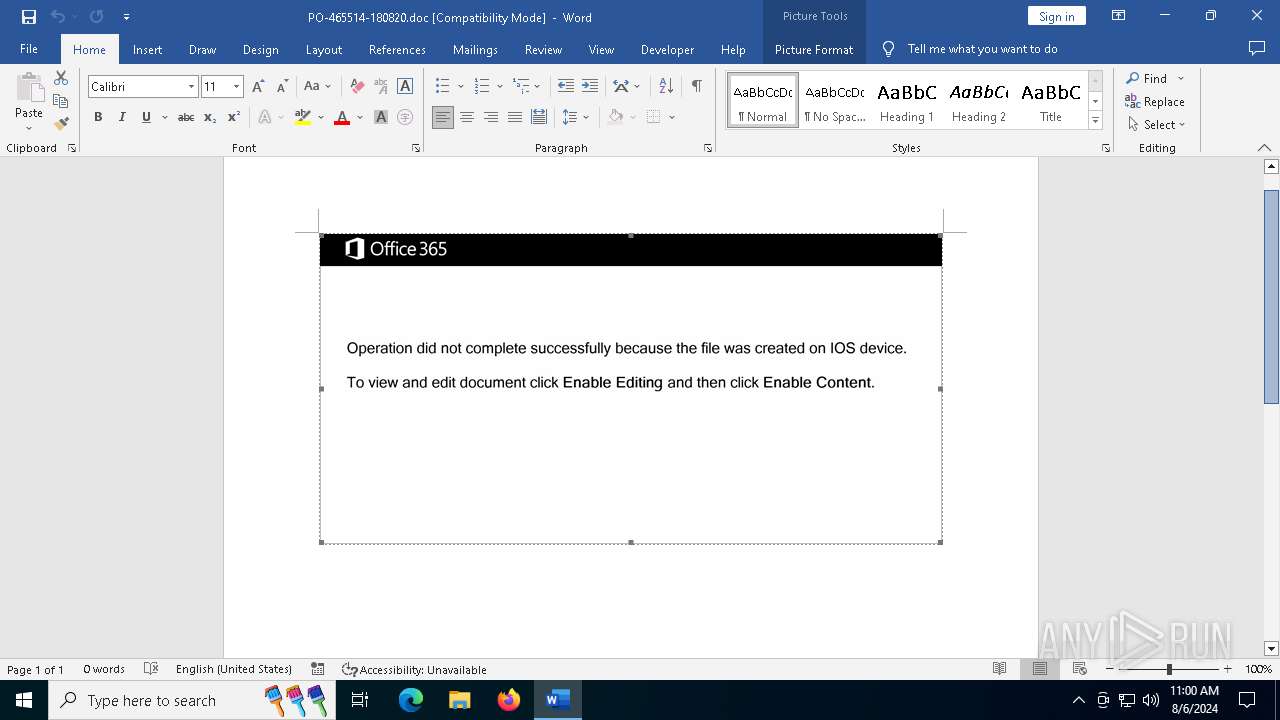Click the Tell me what you want field

click(x=982, y=49)
